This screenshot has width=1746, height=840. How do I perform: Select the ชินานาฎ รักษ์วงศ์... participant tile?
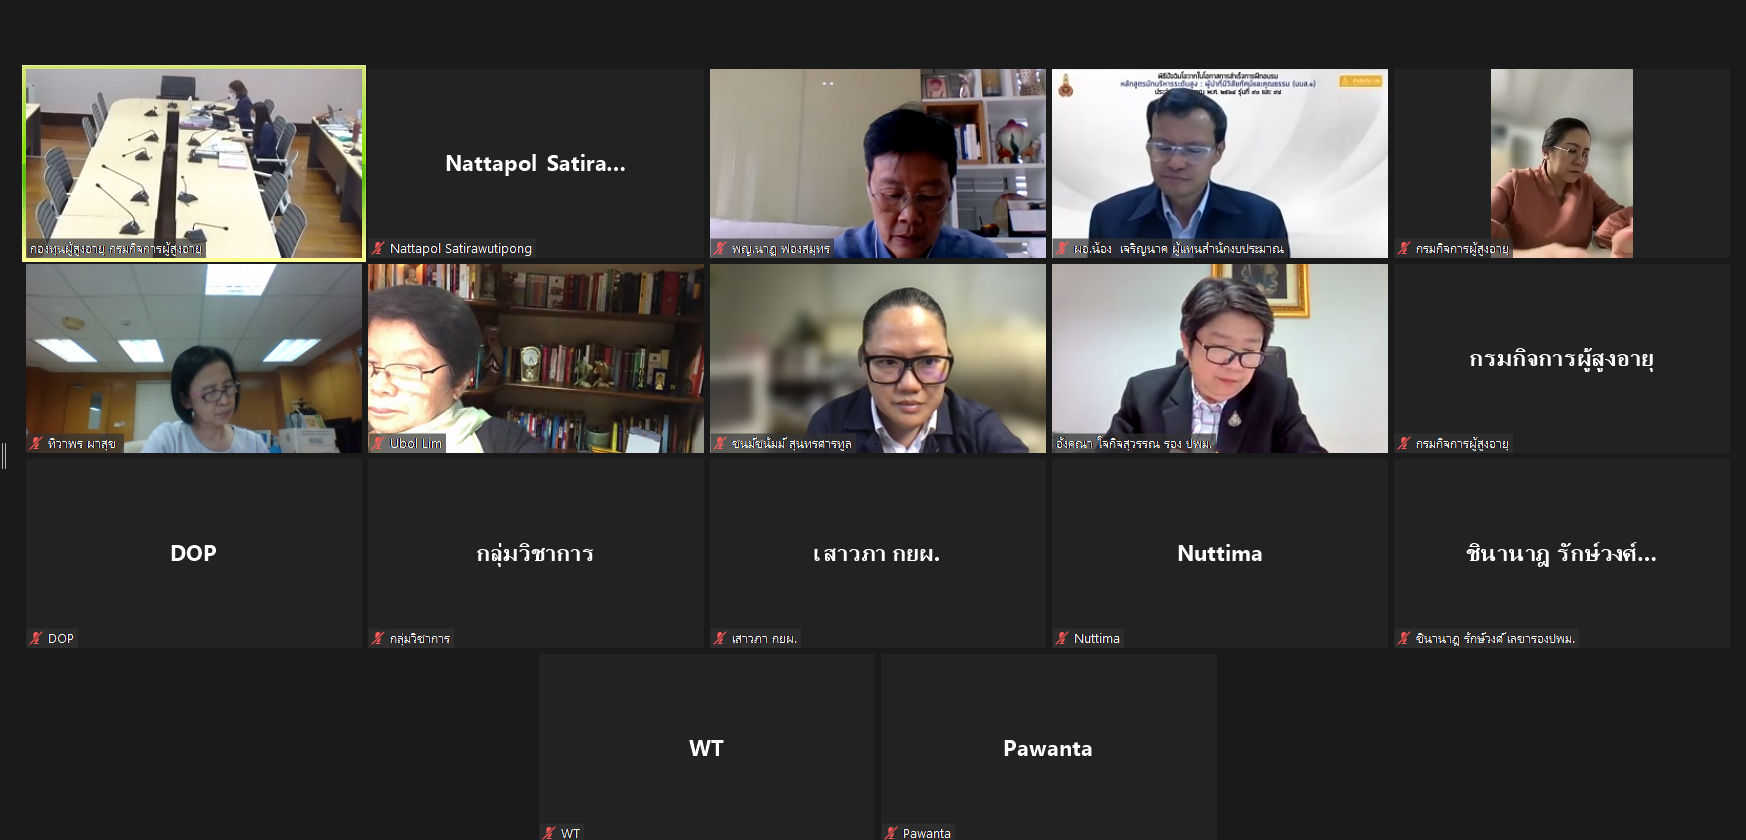pos(1562,553)
